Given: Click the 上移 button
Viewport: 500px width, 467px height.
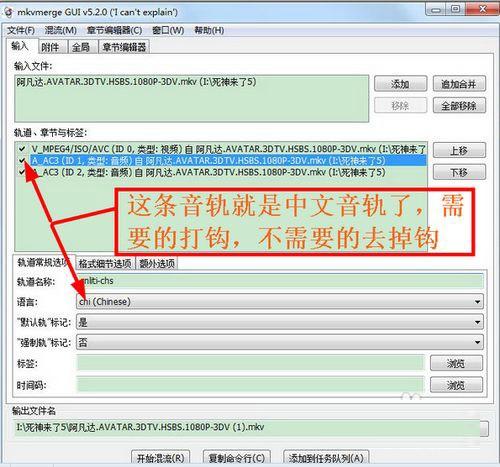Looking at the screenshot, I should [x=459, y=150].
